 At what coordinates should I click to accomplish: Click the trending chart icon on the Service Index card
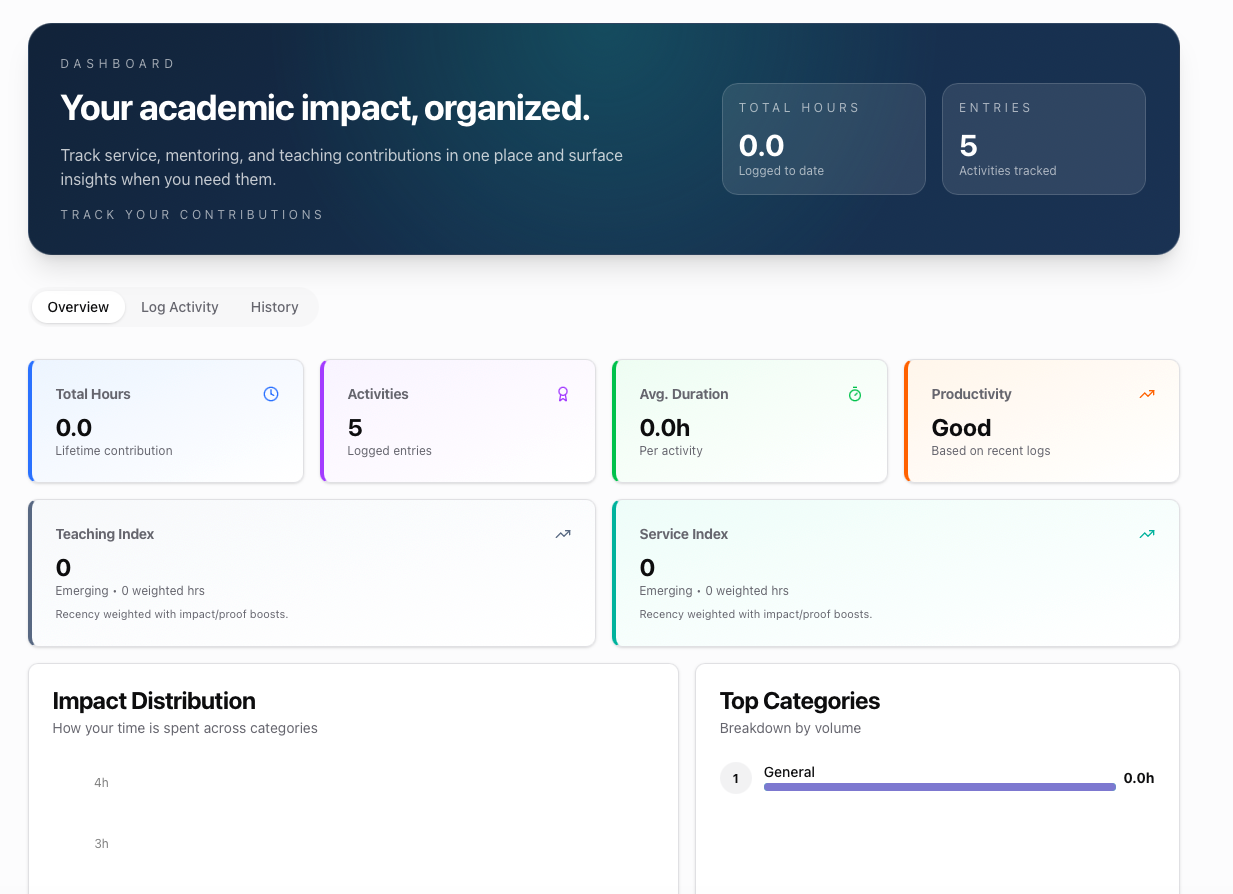(1146, 534)
